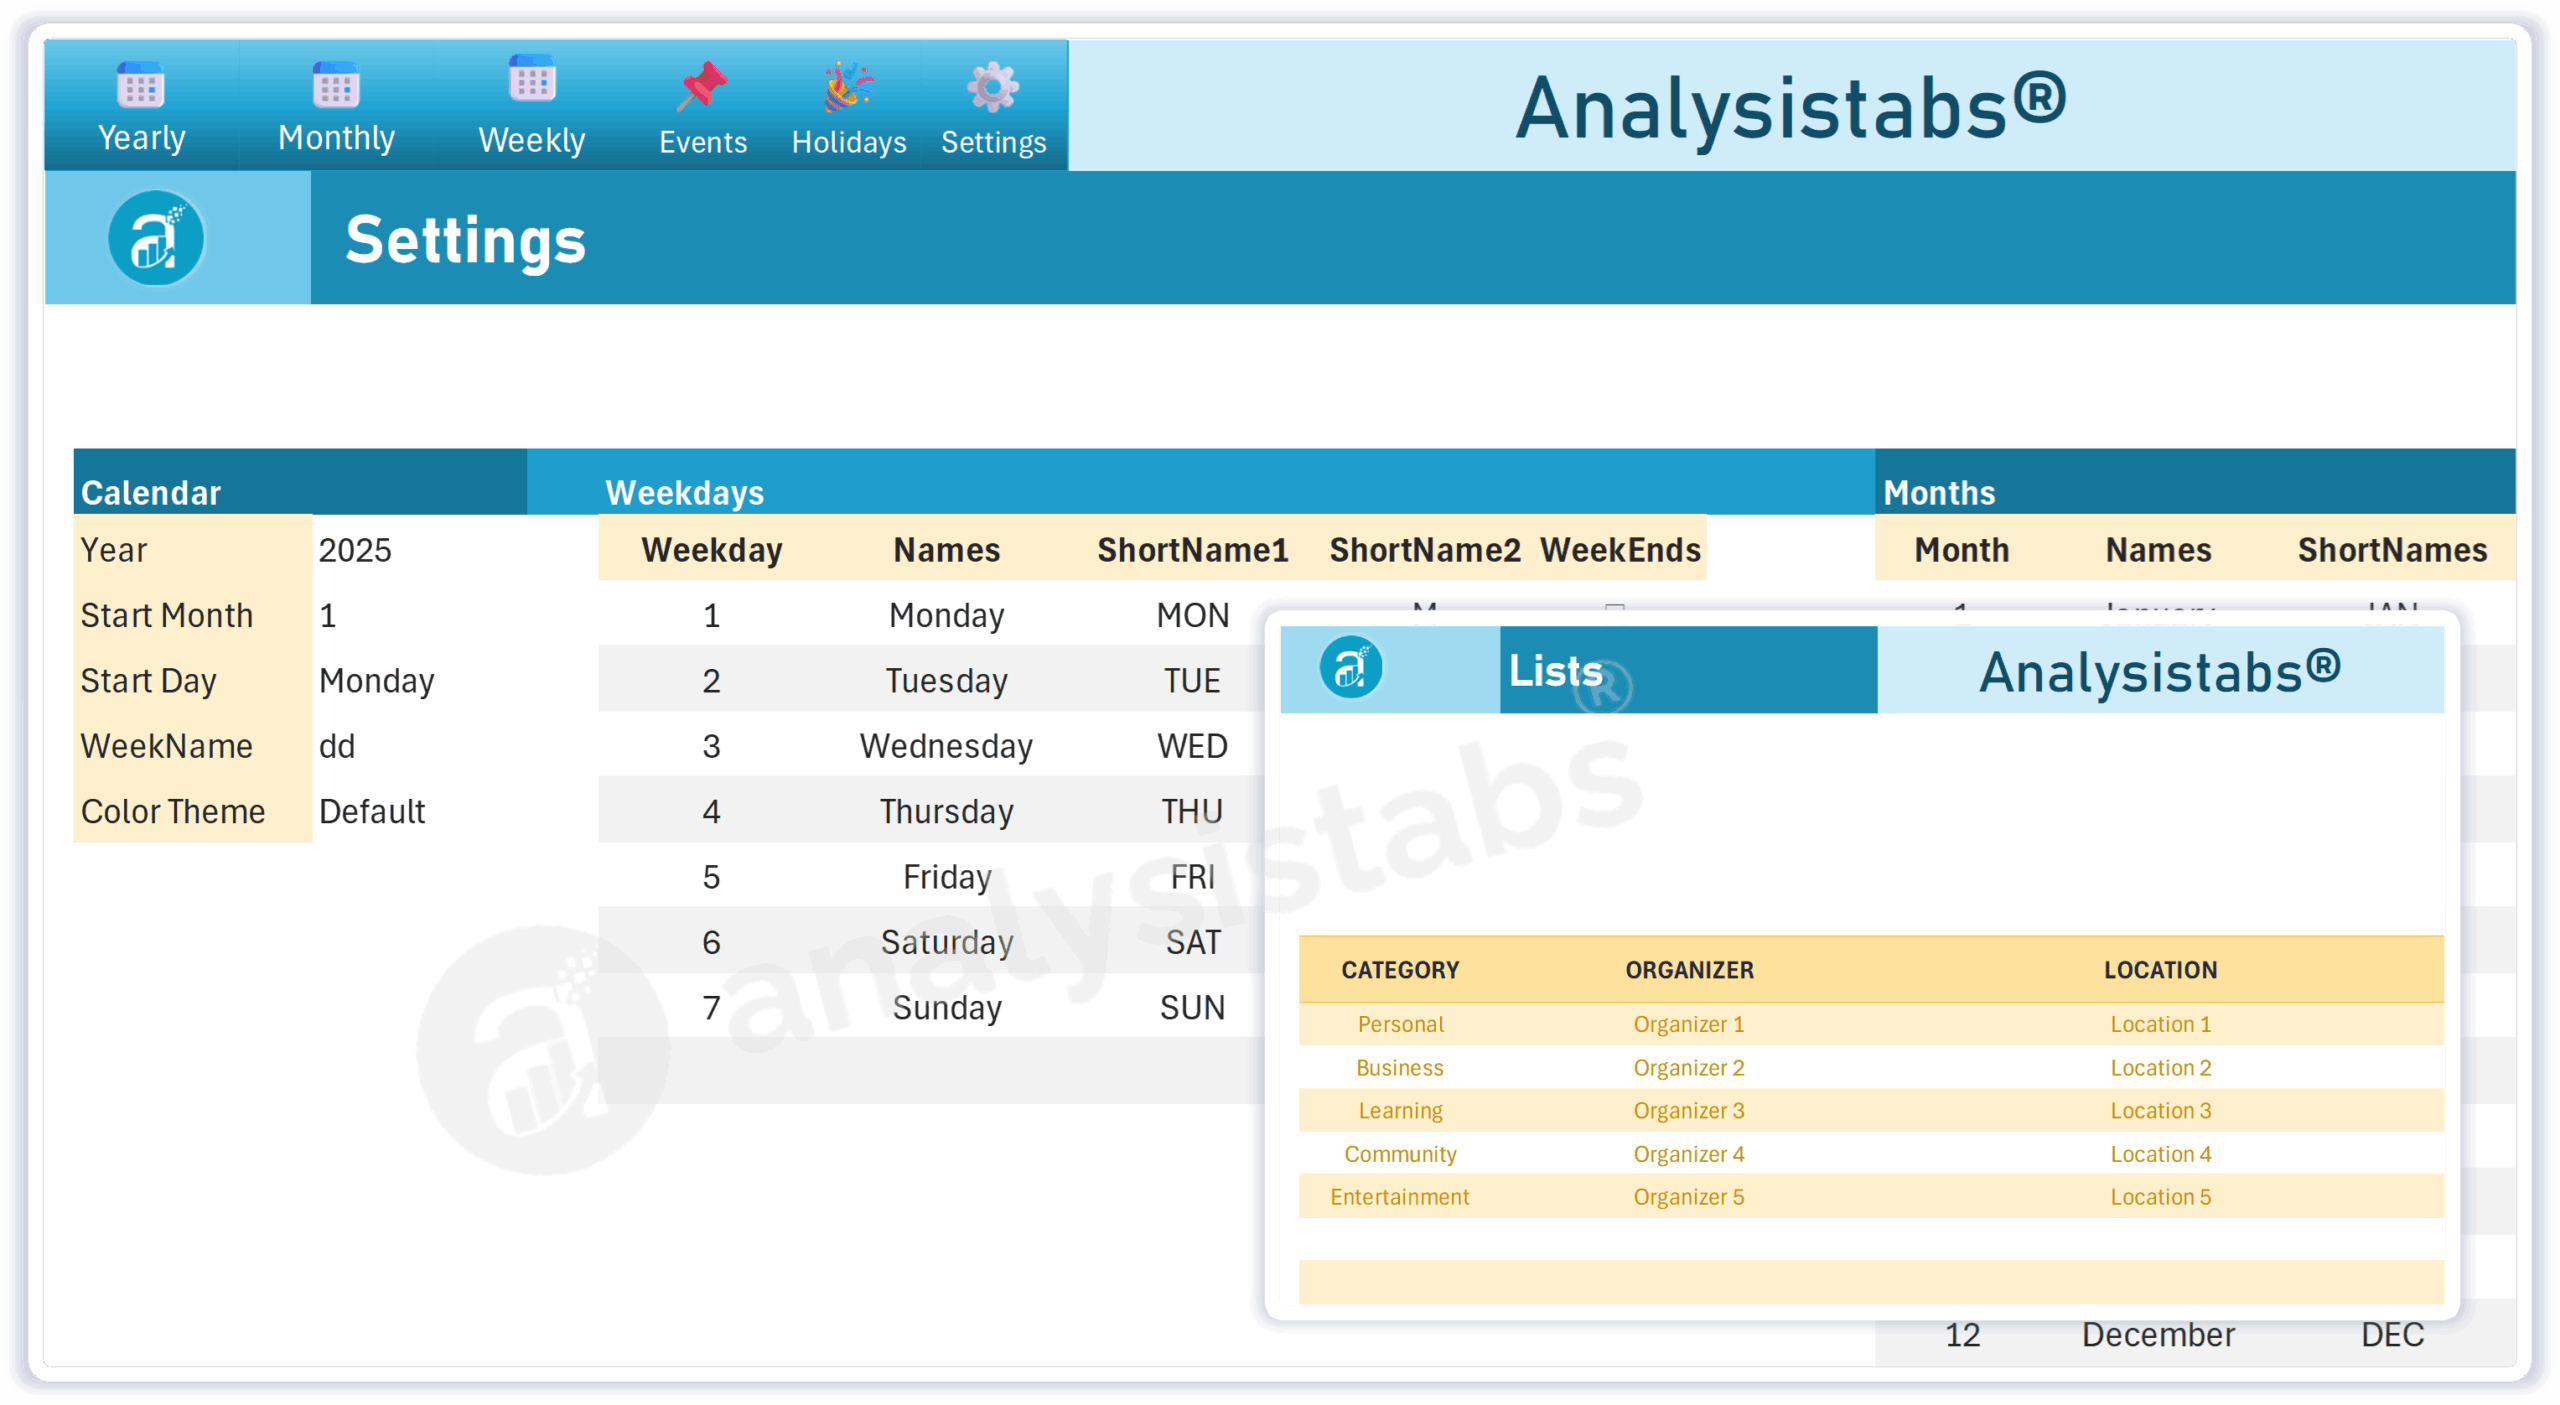Select the Wednesday name cell
Screen dimensions: 2560x1405
click(946, 746)
